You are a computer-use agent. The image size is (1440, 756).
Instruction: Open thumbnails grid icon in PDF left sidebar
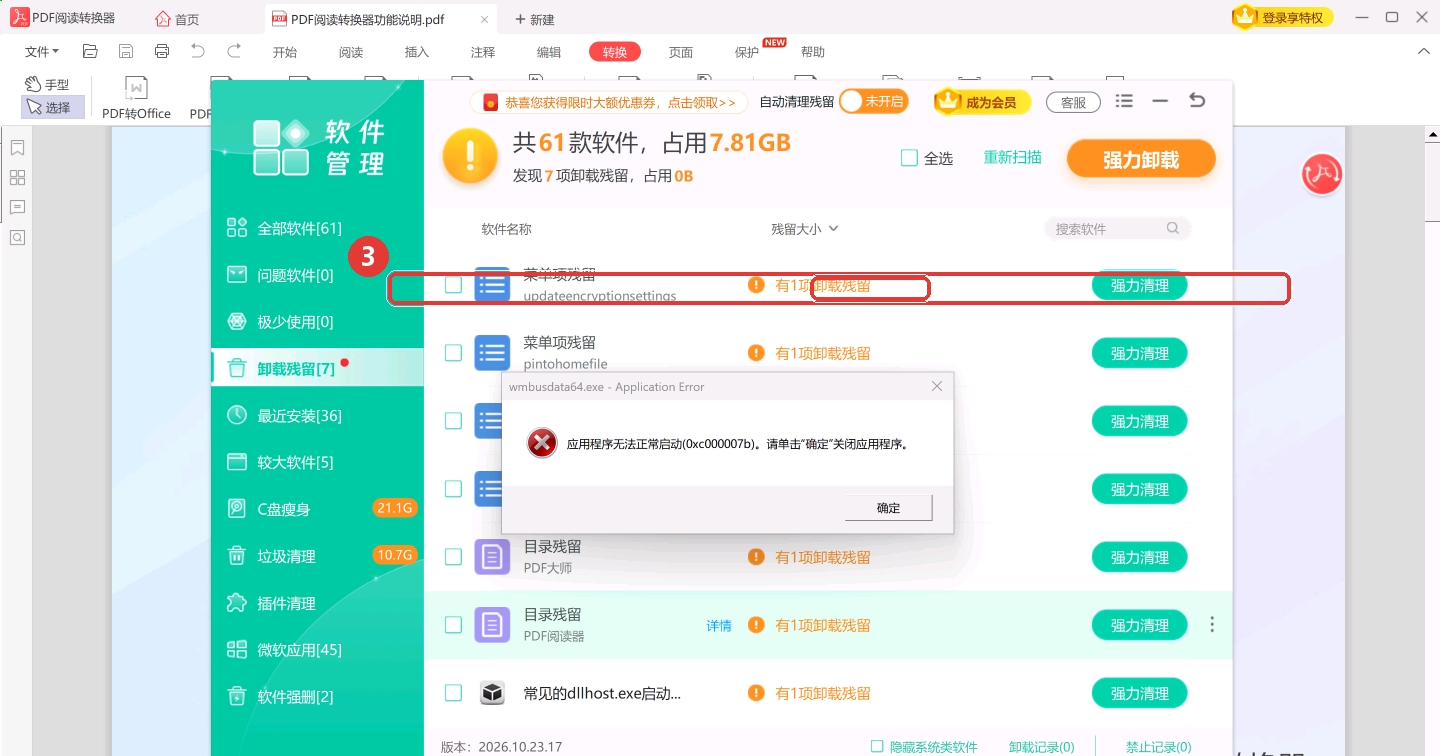[17, 178]
